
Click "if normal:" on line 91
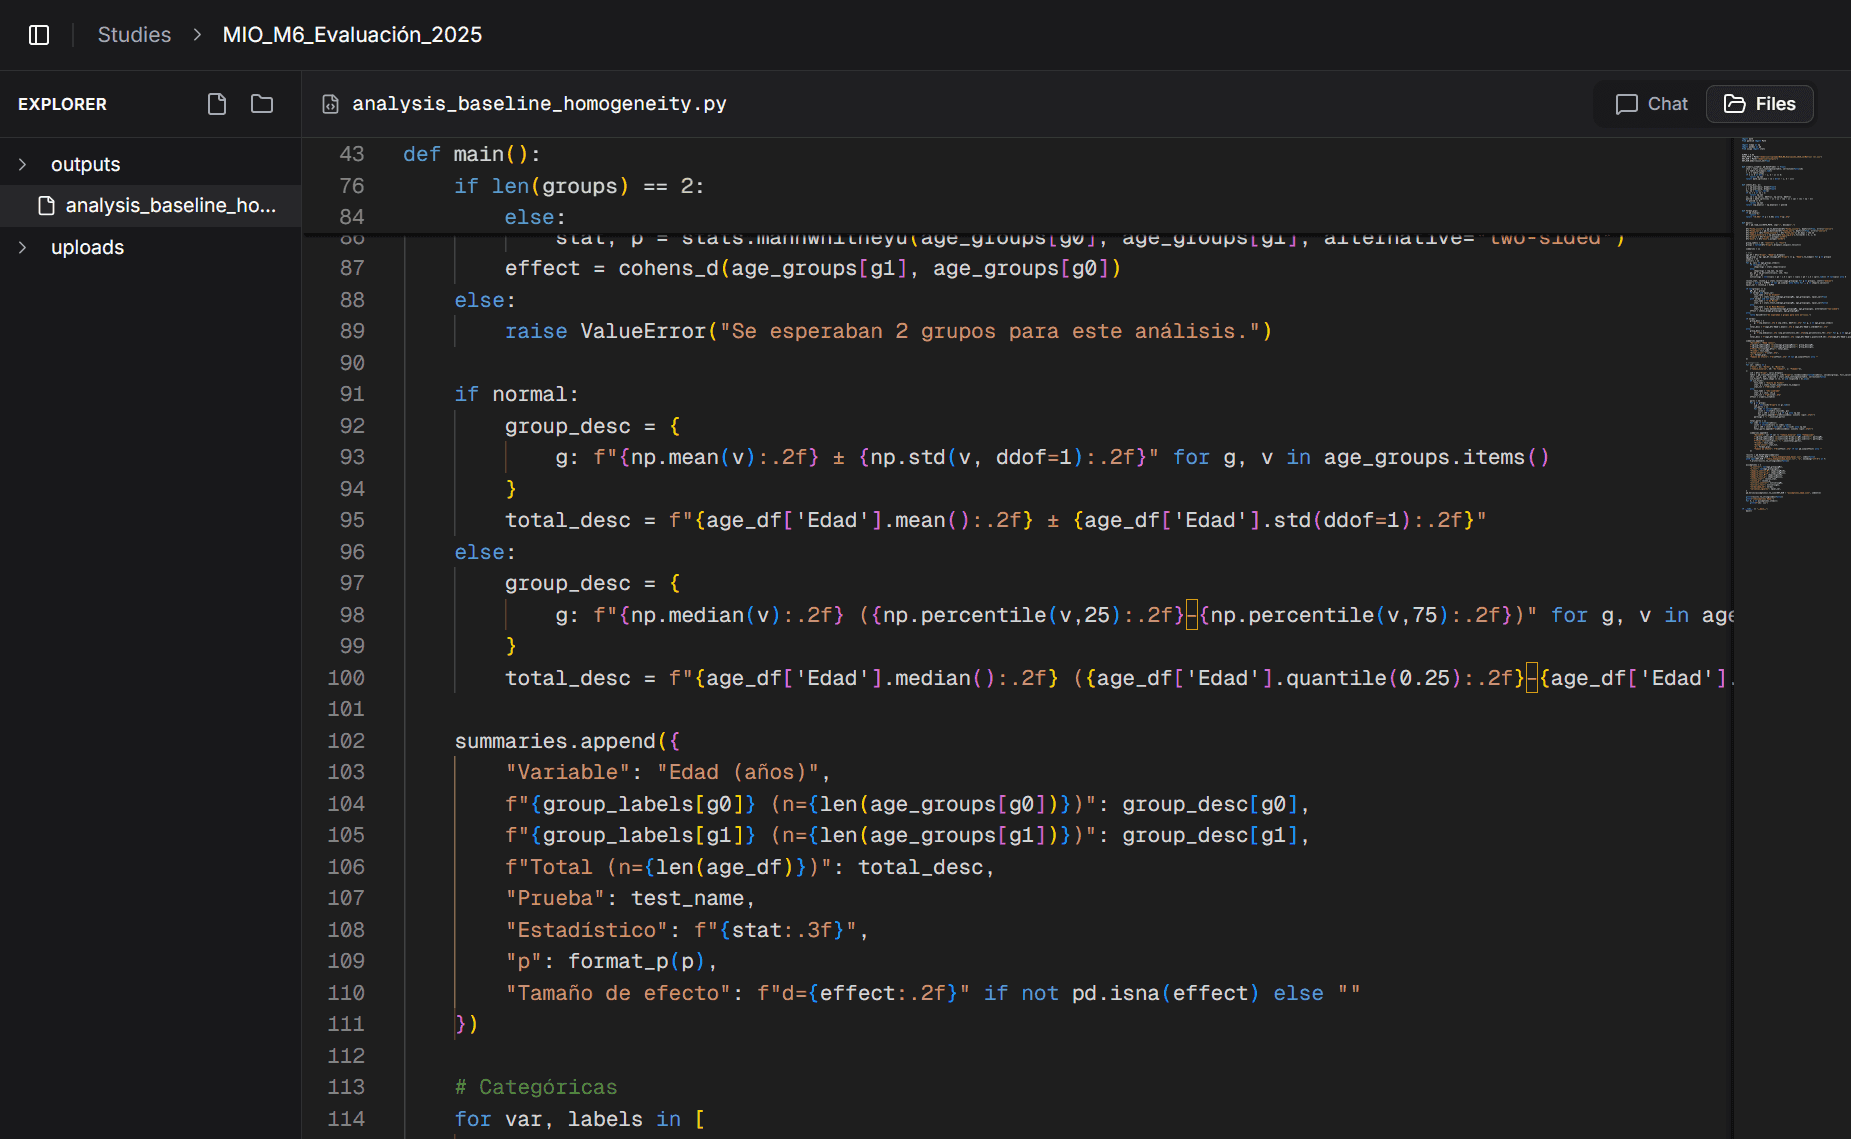(x=516, y=394)
